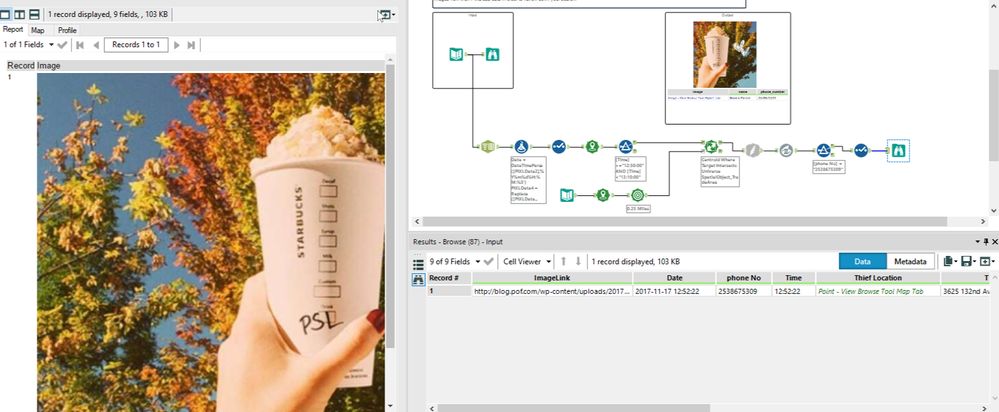Click the 0.25 Miles annotation
The width and height of the screenshot is (999, 412).
638,209
